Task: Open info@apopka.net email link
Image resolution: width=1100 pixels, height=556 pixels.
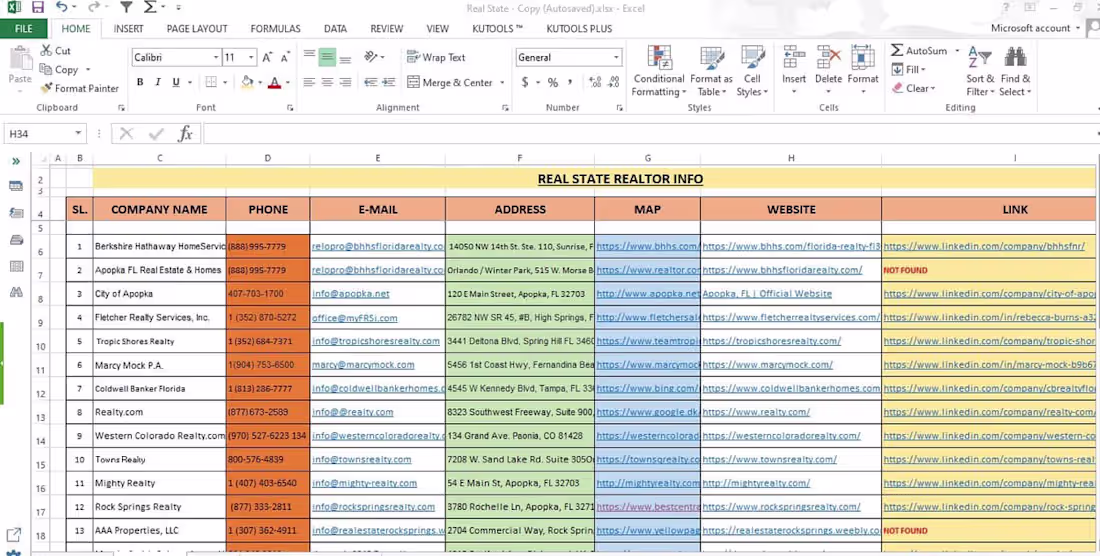Action: point(351,294)
